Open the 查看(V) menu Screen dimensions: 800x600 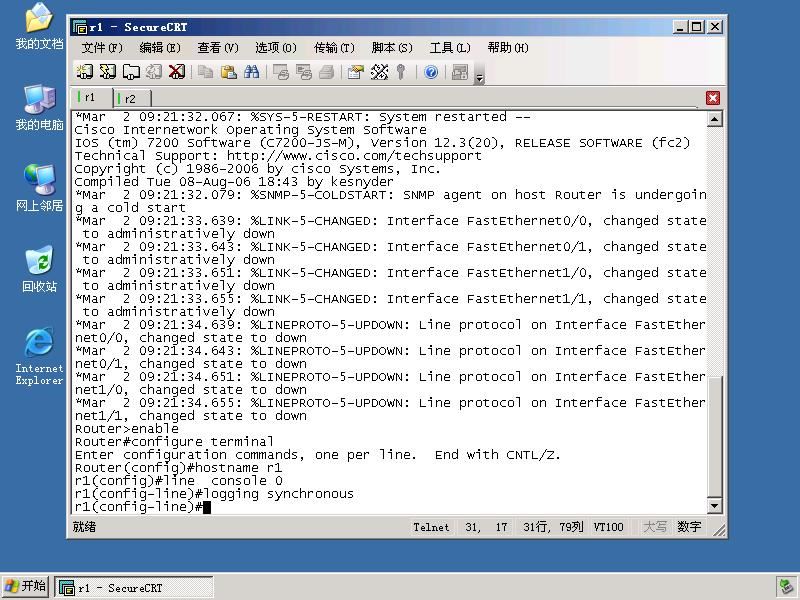point(218,48)
